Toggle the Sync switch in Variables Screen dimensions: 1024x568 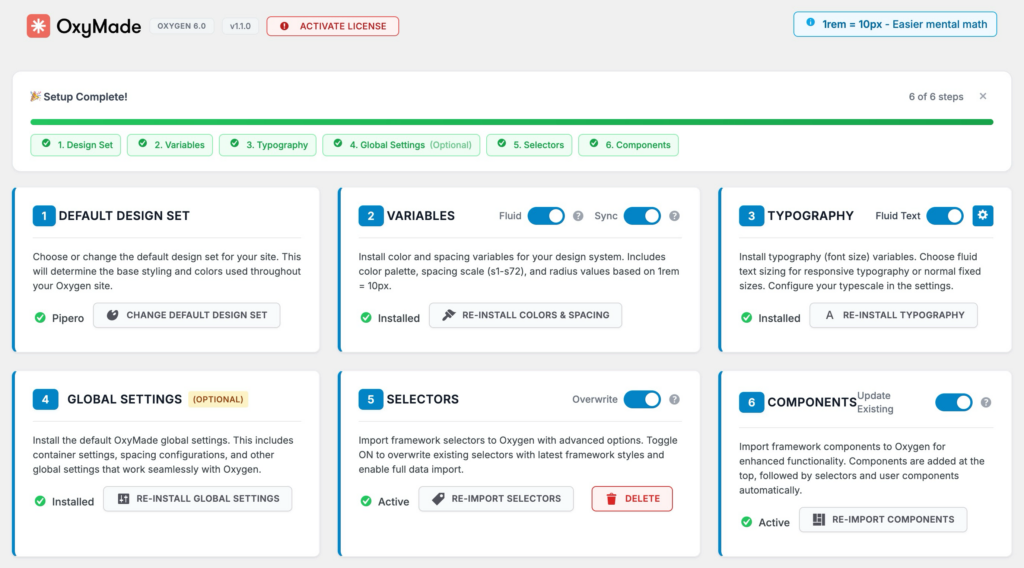pyautogui.click(x=642, y=216)
